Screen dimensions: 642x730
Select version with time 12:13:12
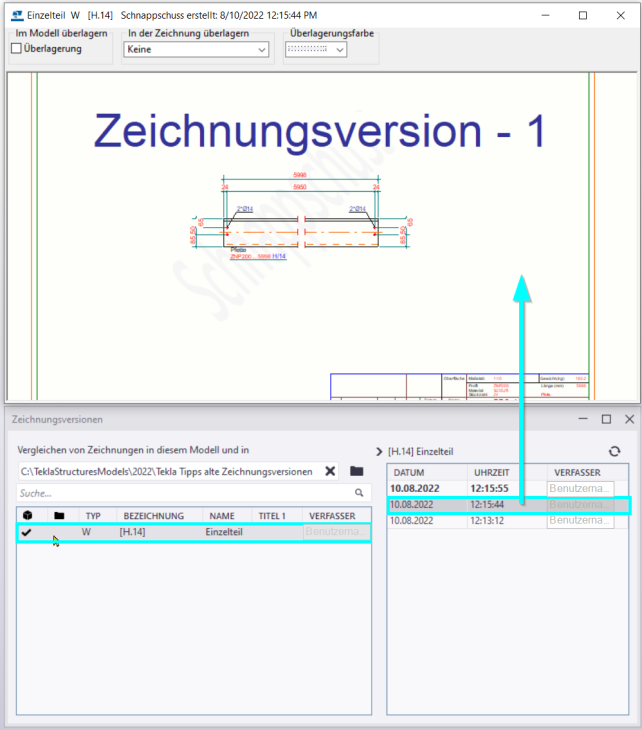point(507,520)
